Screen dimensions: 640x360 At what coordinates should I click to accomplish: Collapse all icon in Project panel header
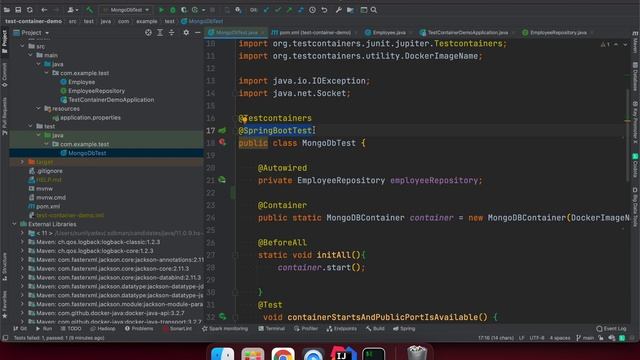pyautogui.click(x=171, y=33)
